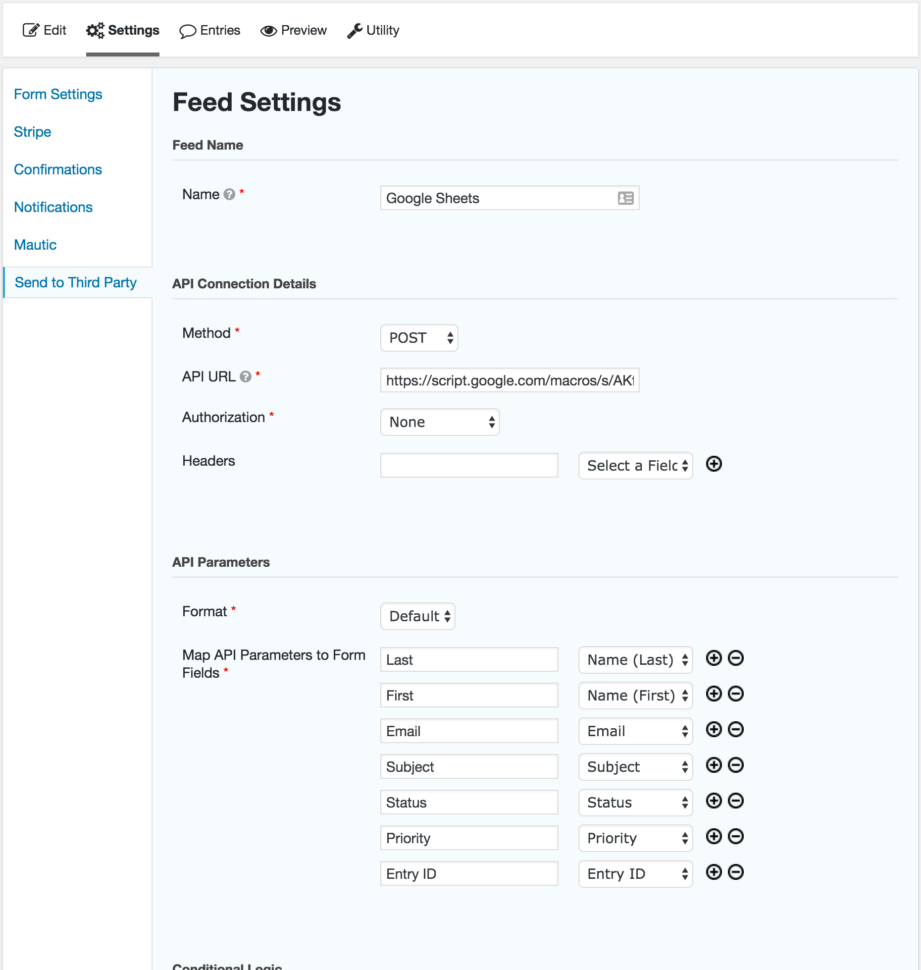The image size is (921, 970).
Task: Add row after the Email mapping
Action: click(714, 729)
